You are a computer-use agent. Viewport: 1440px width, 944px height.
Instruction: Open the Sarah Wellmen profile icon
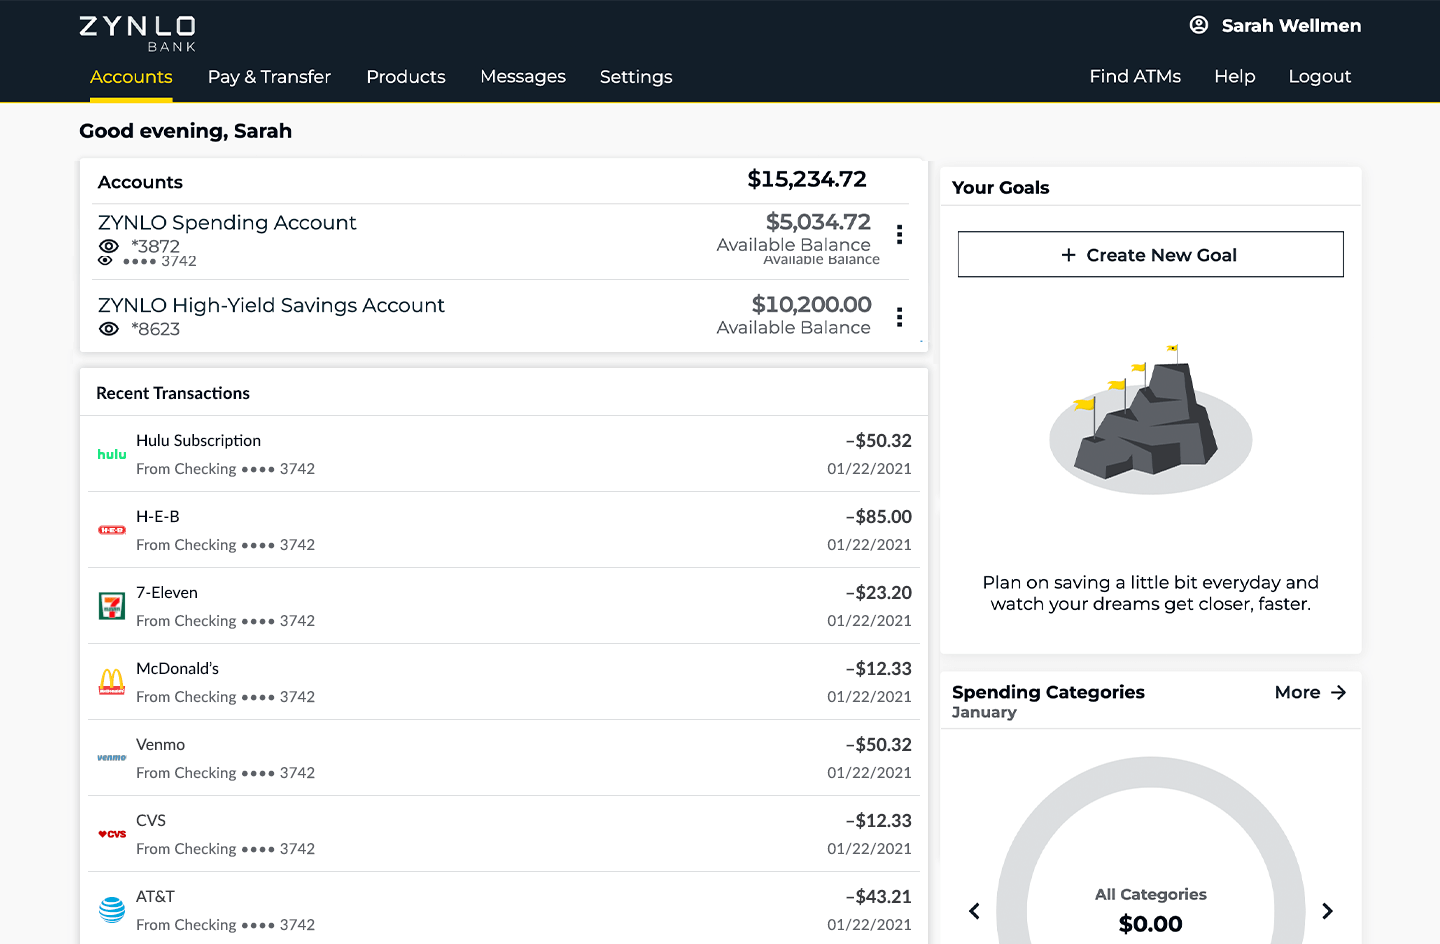pyautogui.click(x=1198, y=25)
